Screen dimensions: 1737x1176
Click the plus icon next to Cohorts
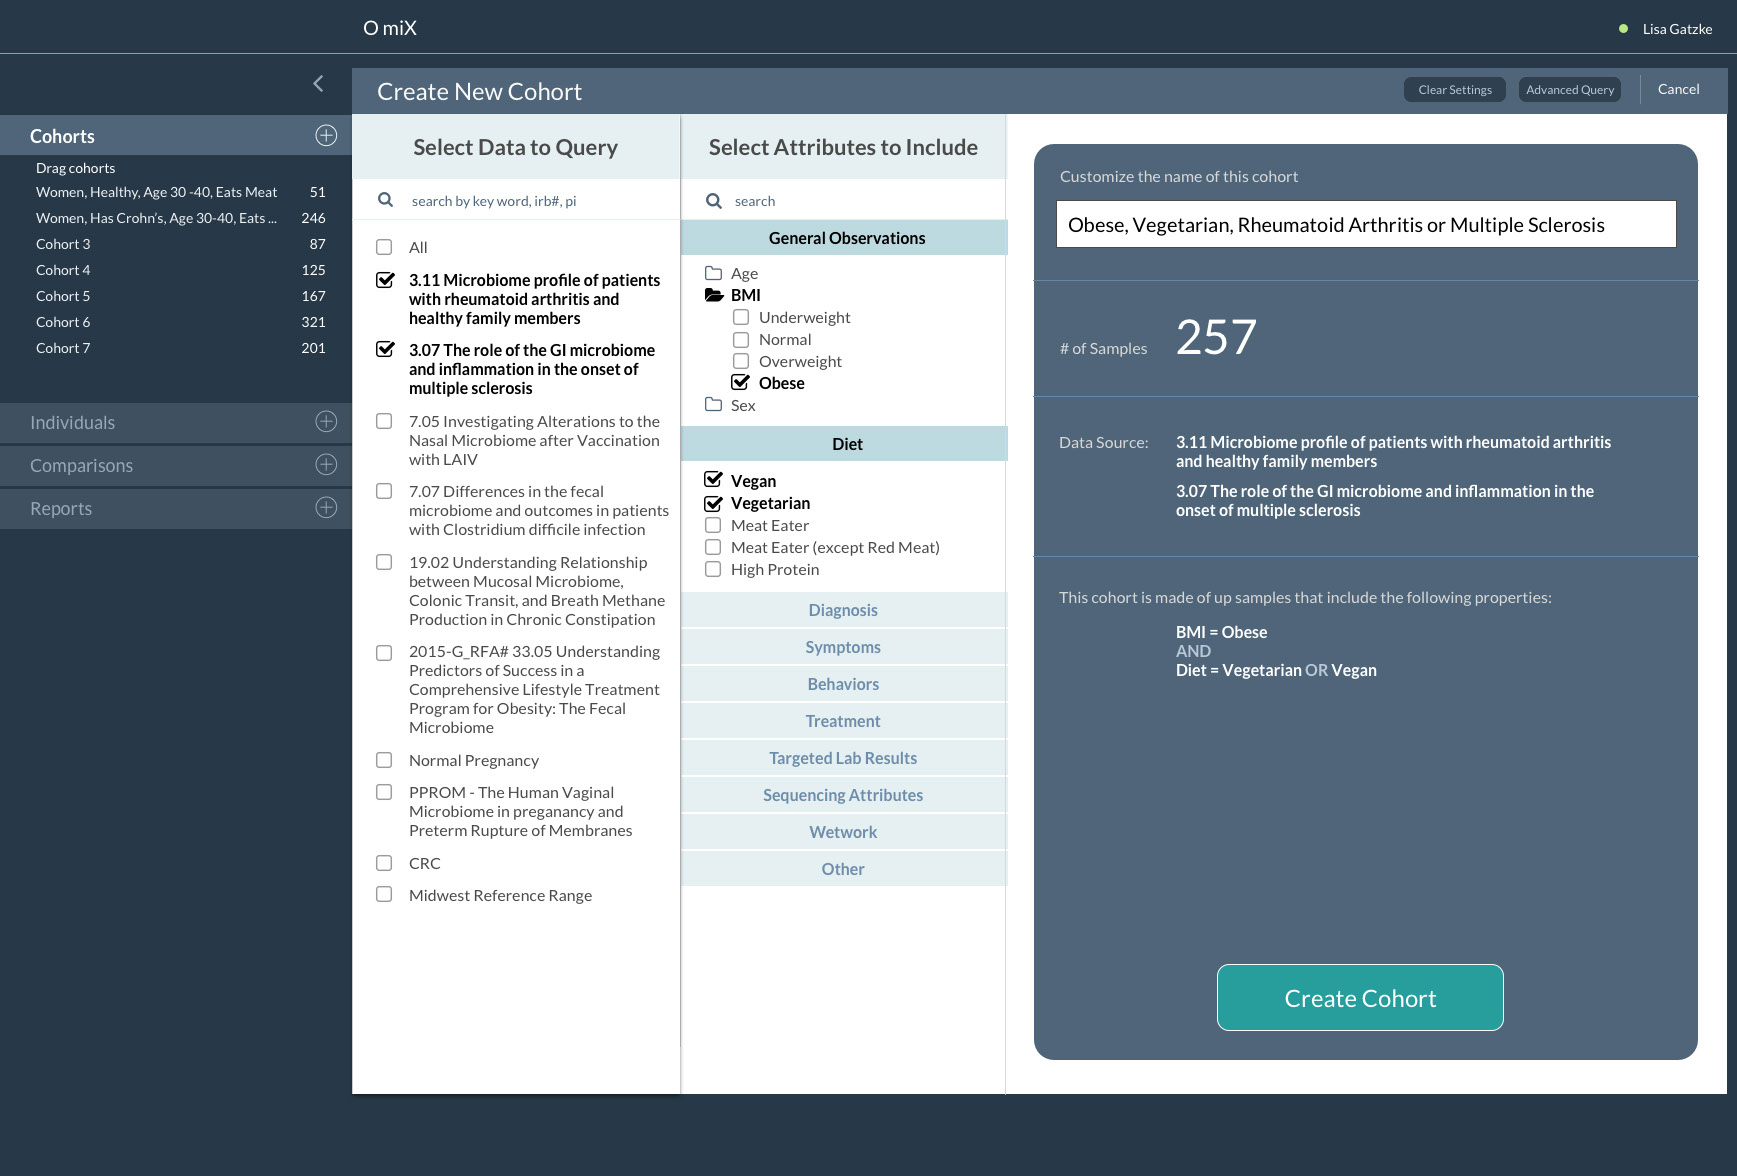coord(326,136)
